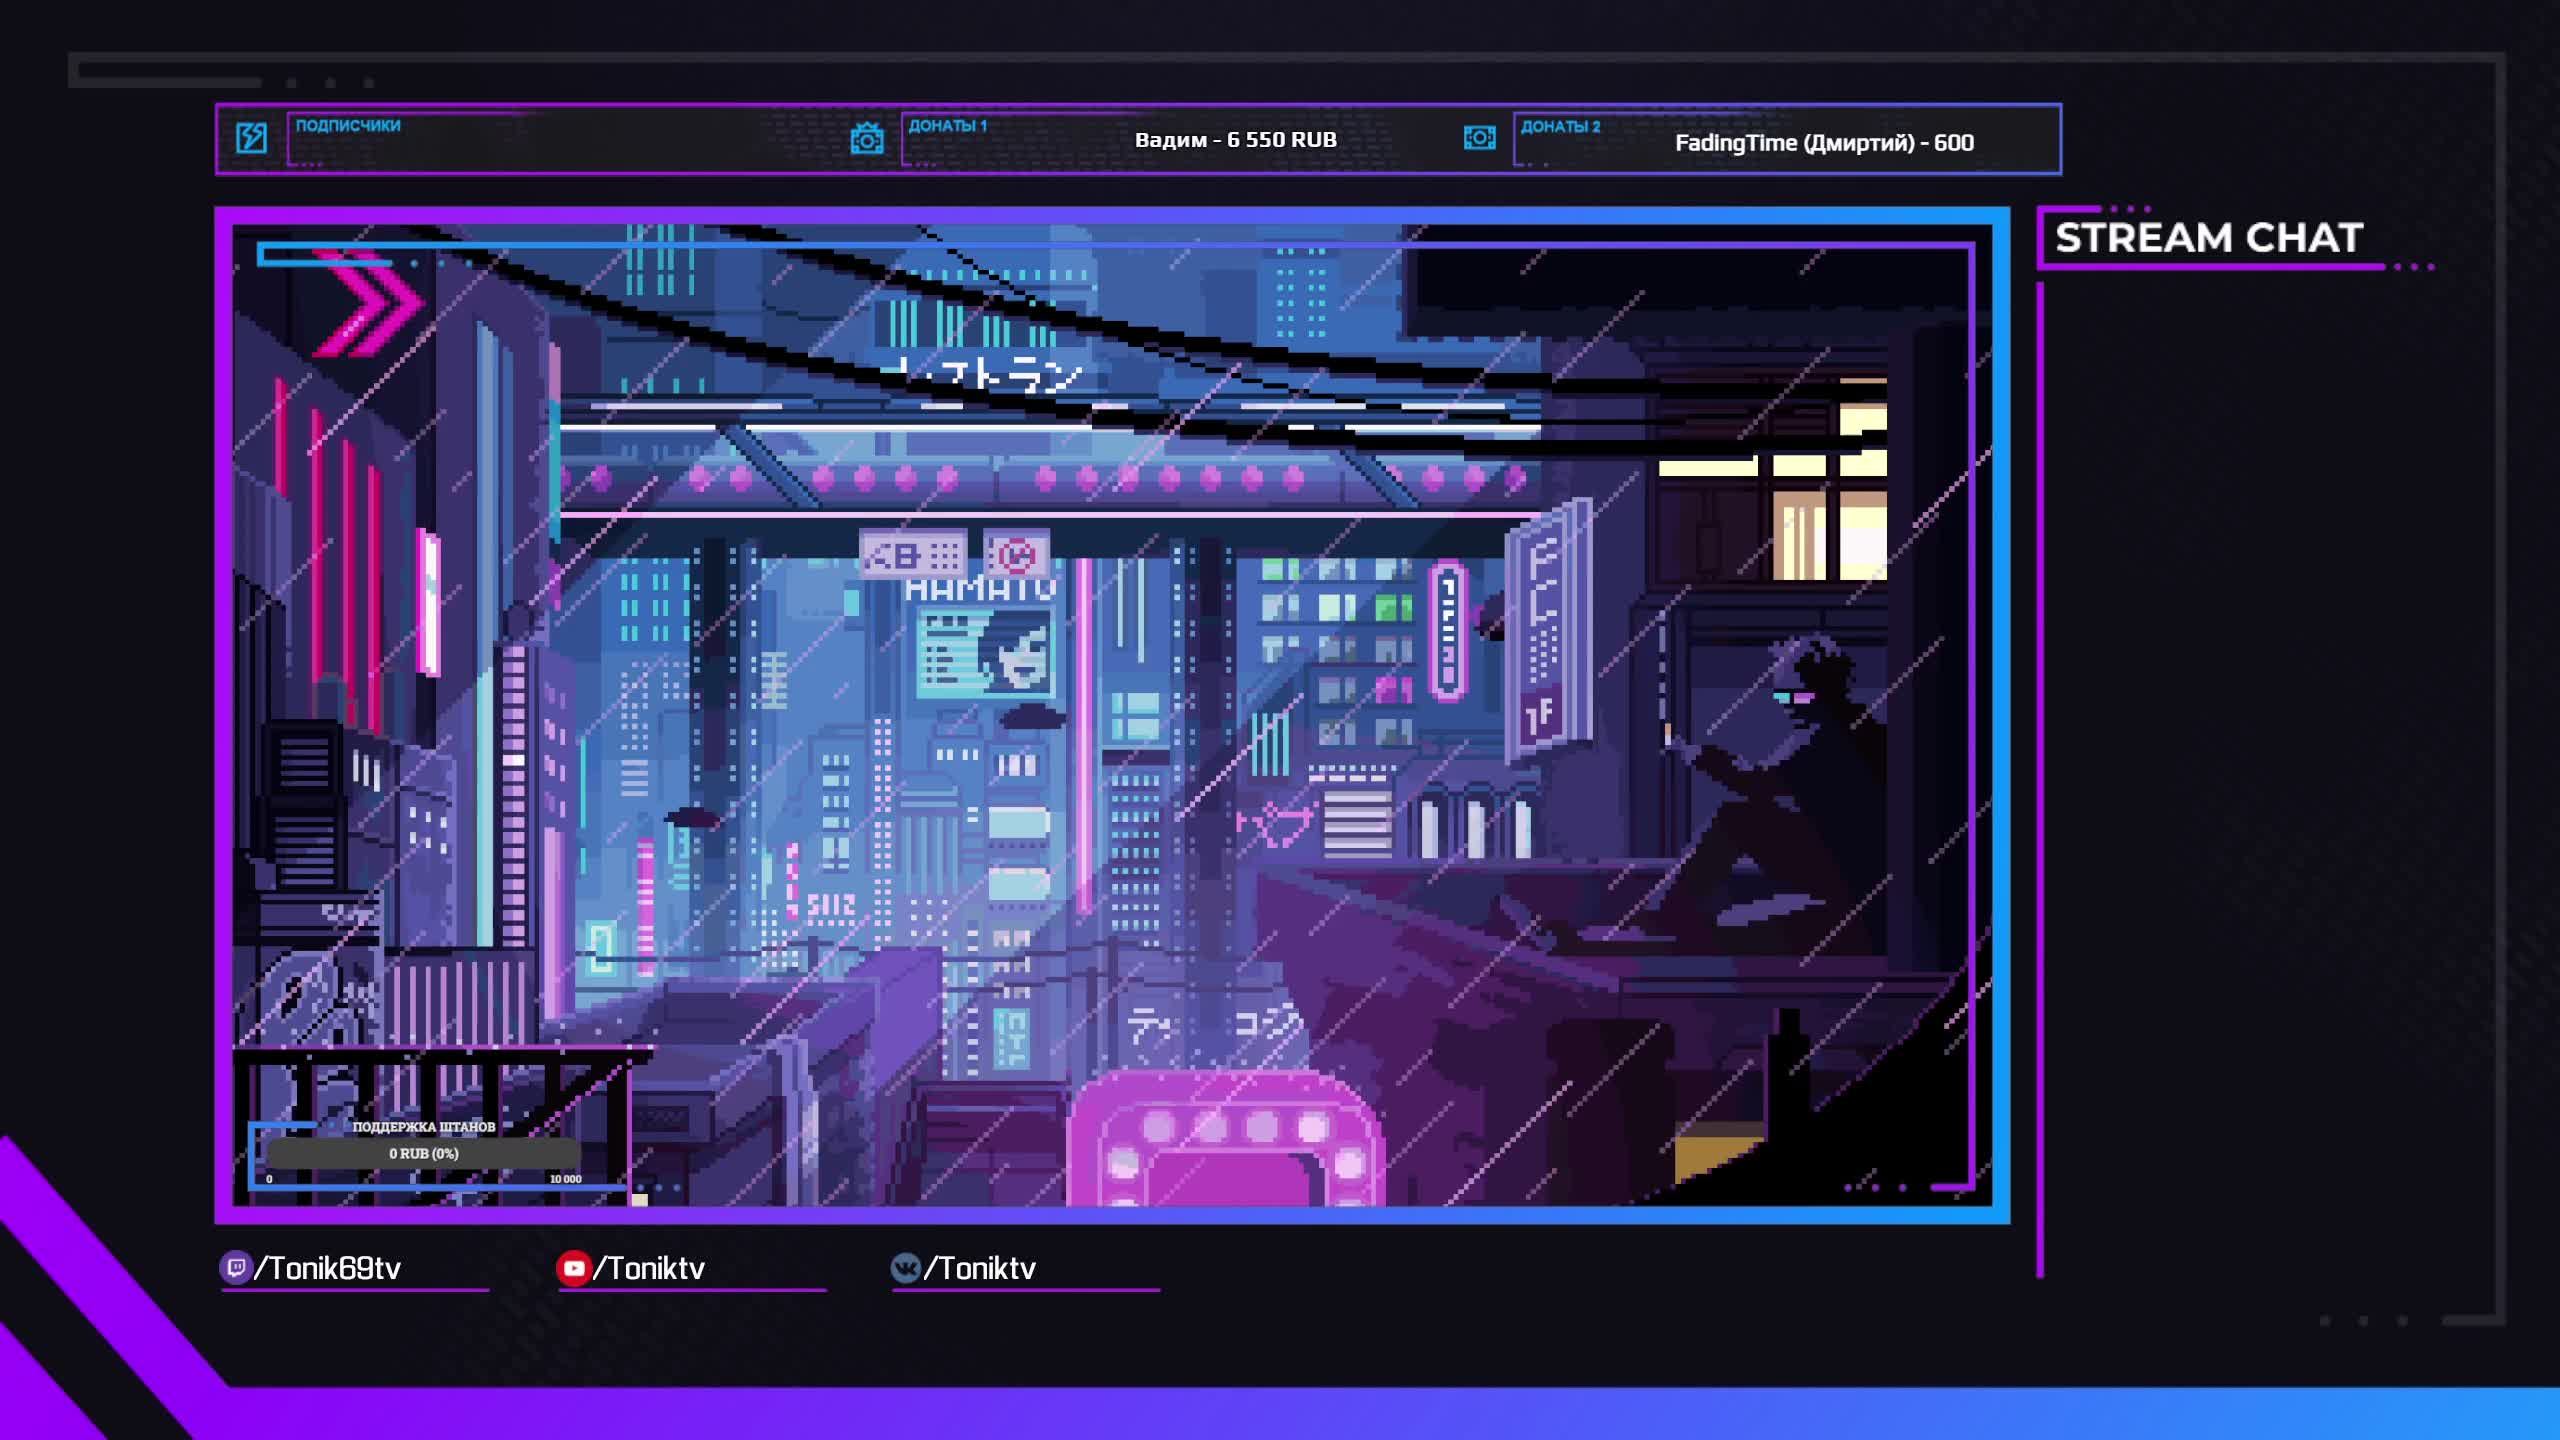Click the woman's portrait billboard poster
This screenshot has width=2560, height=1440.
tap(986, 654)
